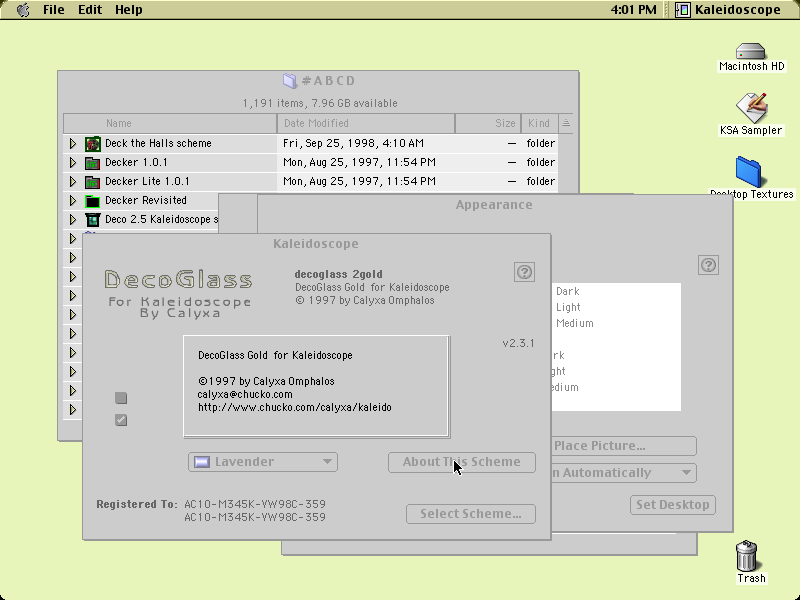Viewport: 800px width, 600px height.
Task: Open the Help menu
Action: coord(129,10)
